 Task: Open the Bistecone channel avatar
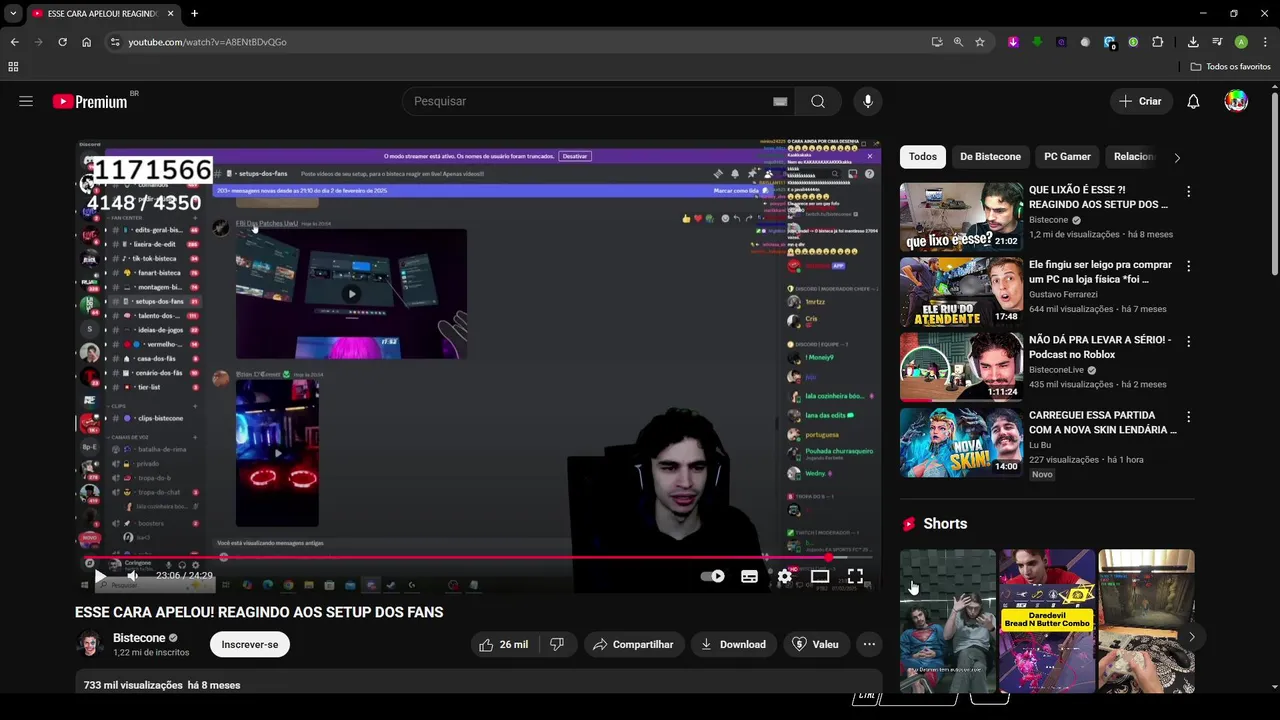(x=90, y=644)
